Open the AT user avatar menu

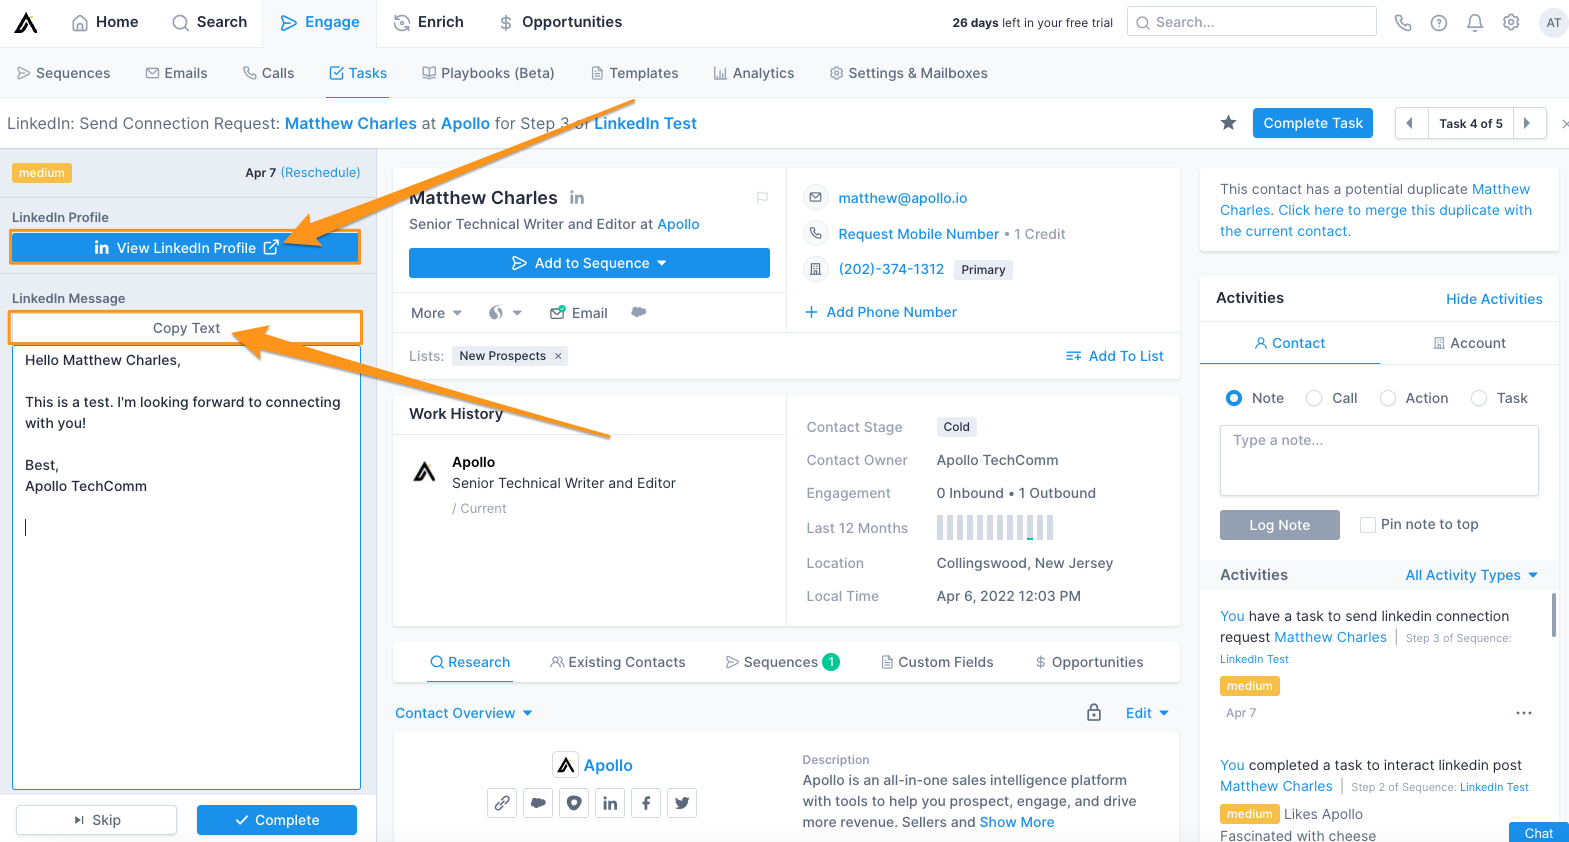[1553, 23]
